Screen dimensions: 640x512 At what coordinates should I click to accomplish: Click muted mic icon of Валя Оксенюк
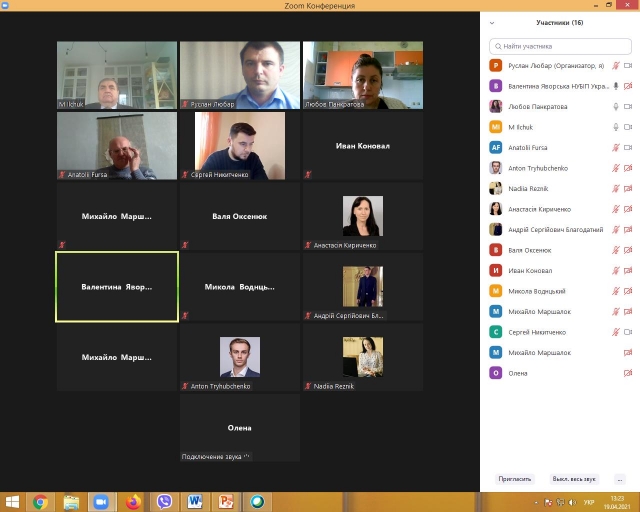point(616,250)
